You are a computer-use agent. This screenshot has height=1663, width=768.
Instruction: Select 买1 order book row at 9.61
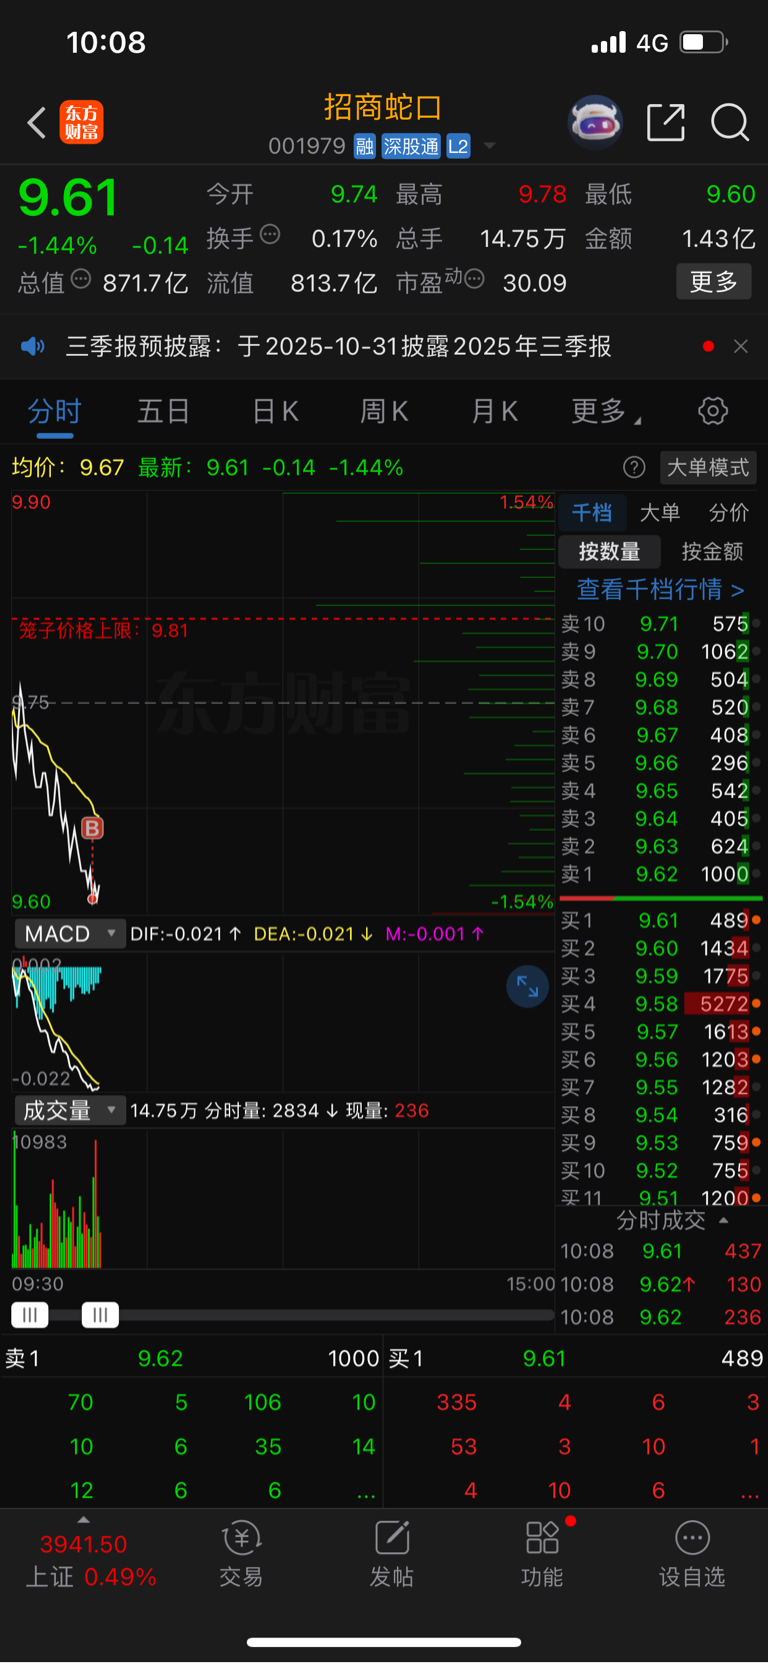click(x=658, y=920)
